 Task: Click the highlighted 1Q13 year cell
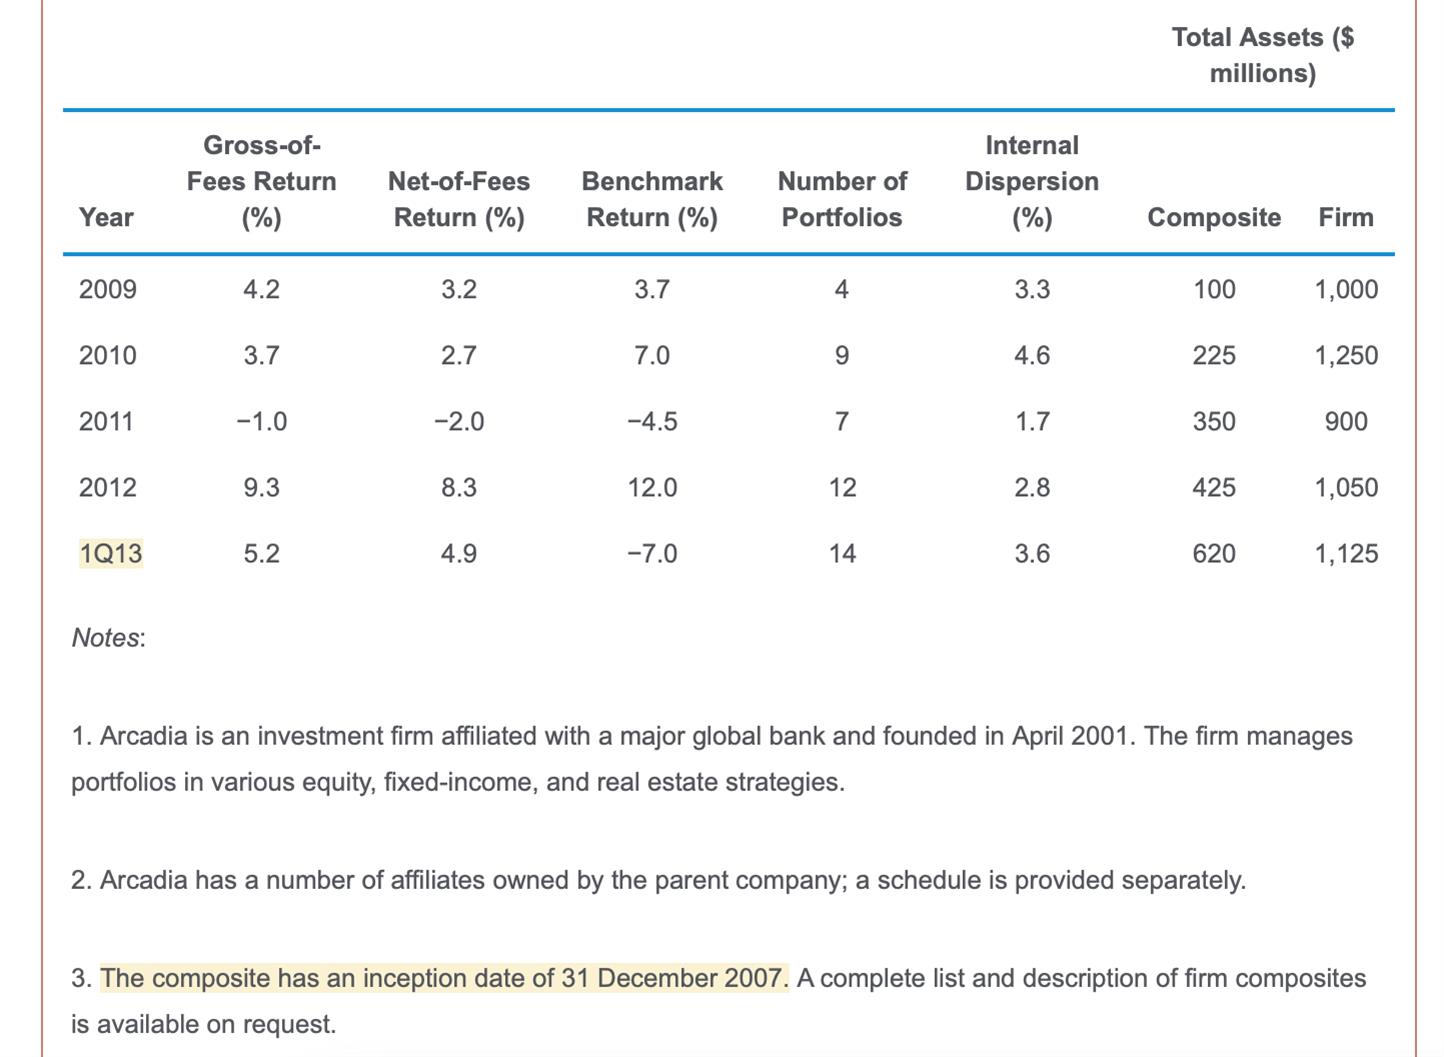pyautogui.click(x=111, y=553)
